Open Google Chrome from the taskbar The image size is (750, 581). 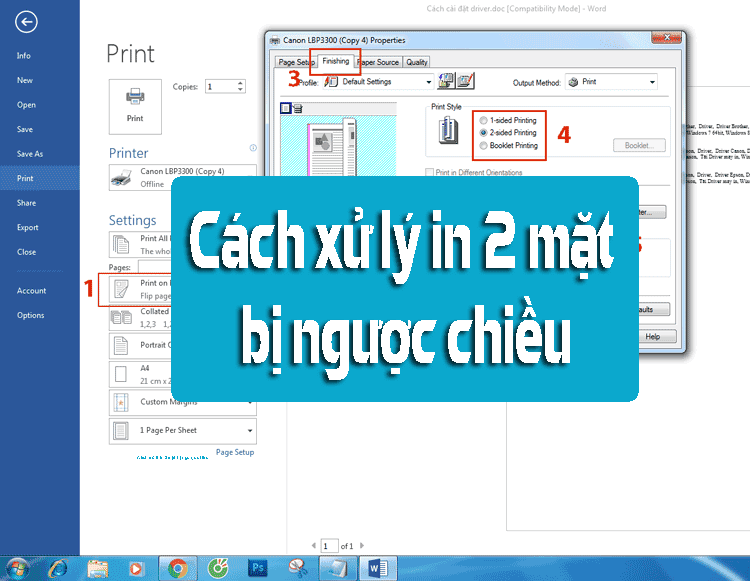177,568
